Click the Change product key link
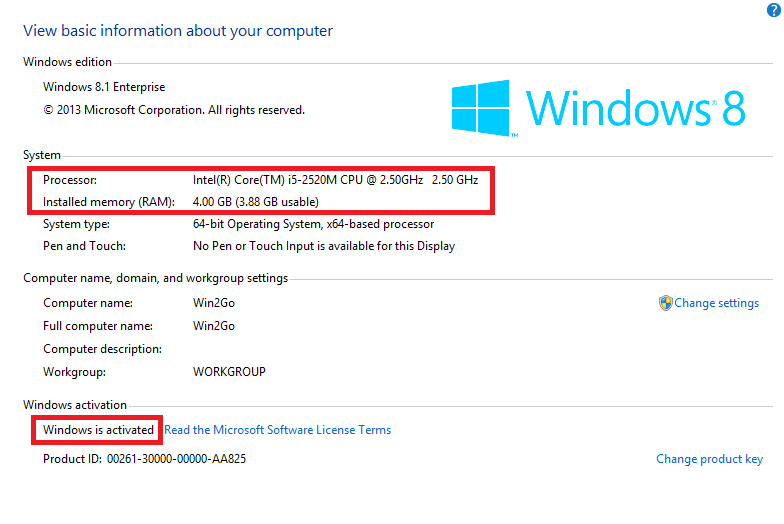This screenshot has height=524, width=784. [x=710, y=459]
